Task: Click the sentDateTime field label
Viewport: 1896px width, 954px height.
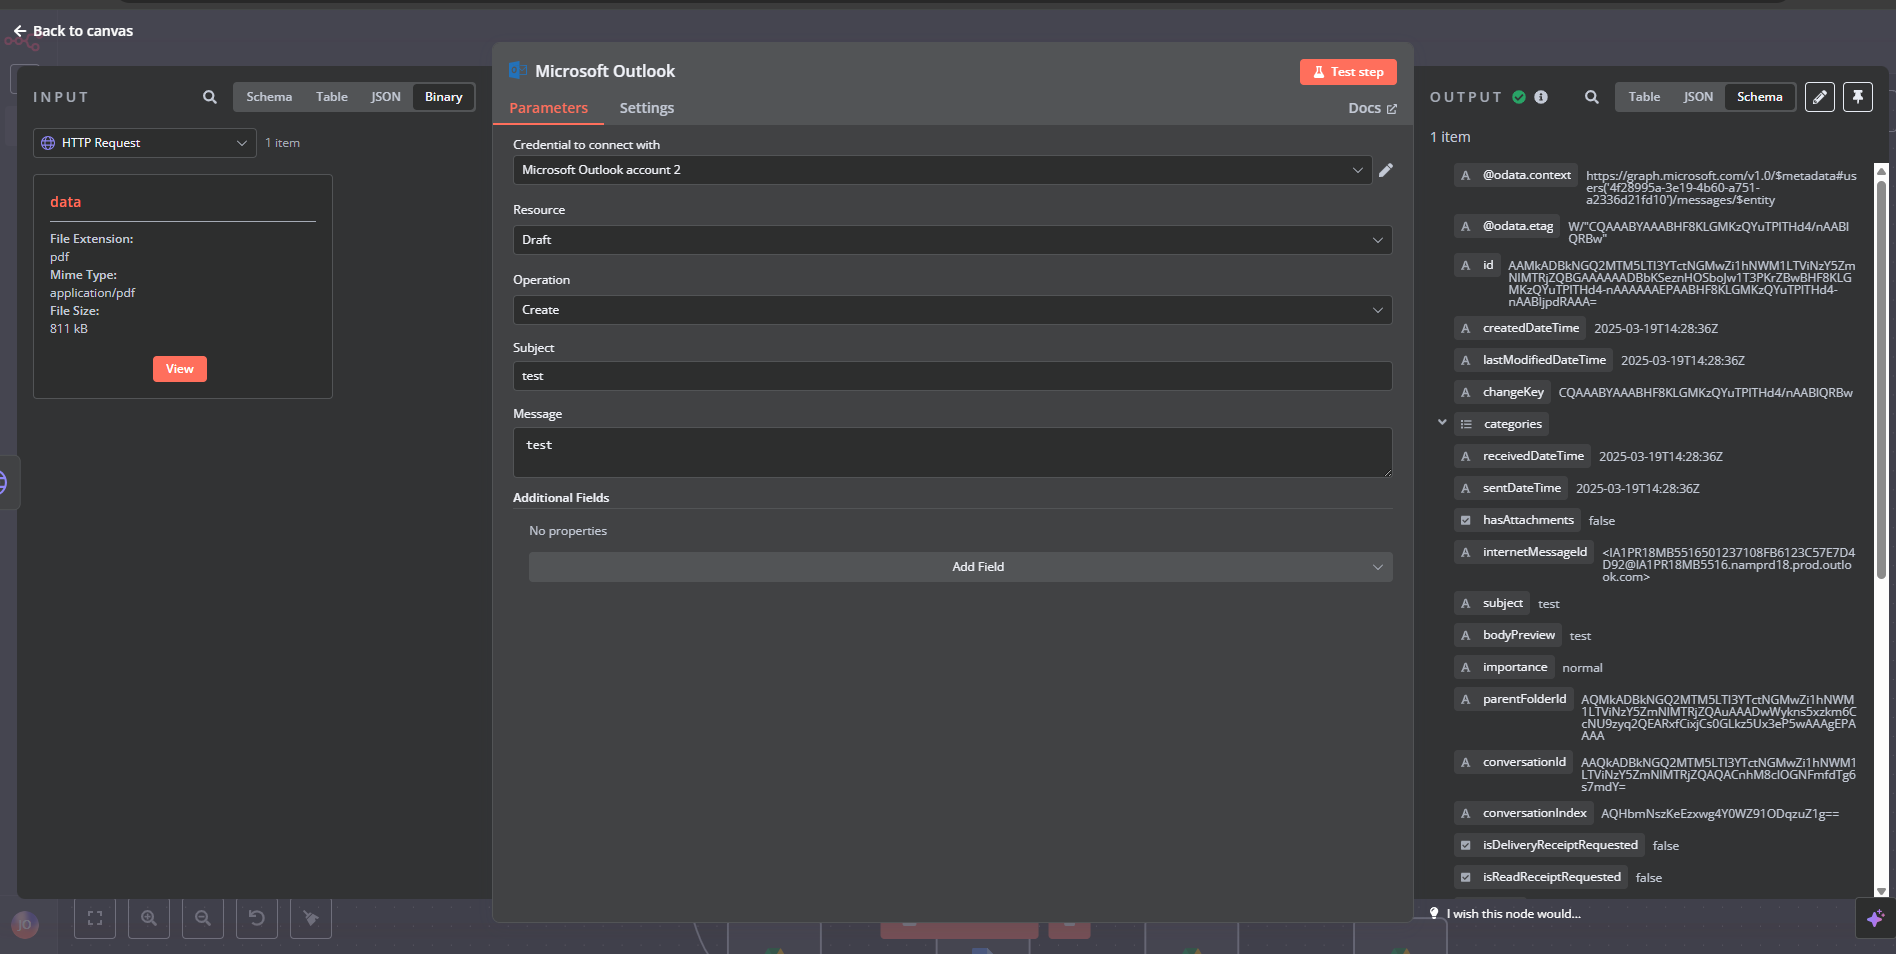Action: pyautogui.click(x=1521, y=488)
